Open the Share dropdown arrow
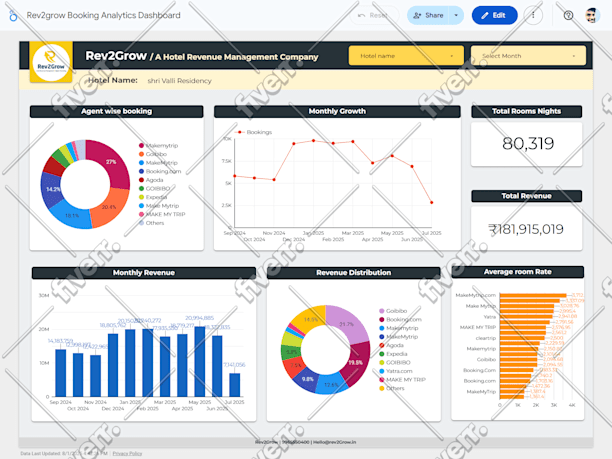 coord(456,15)
